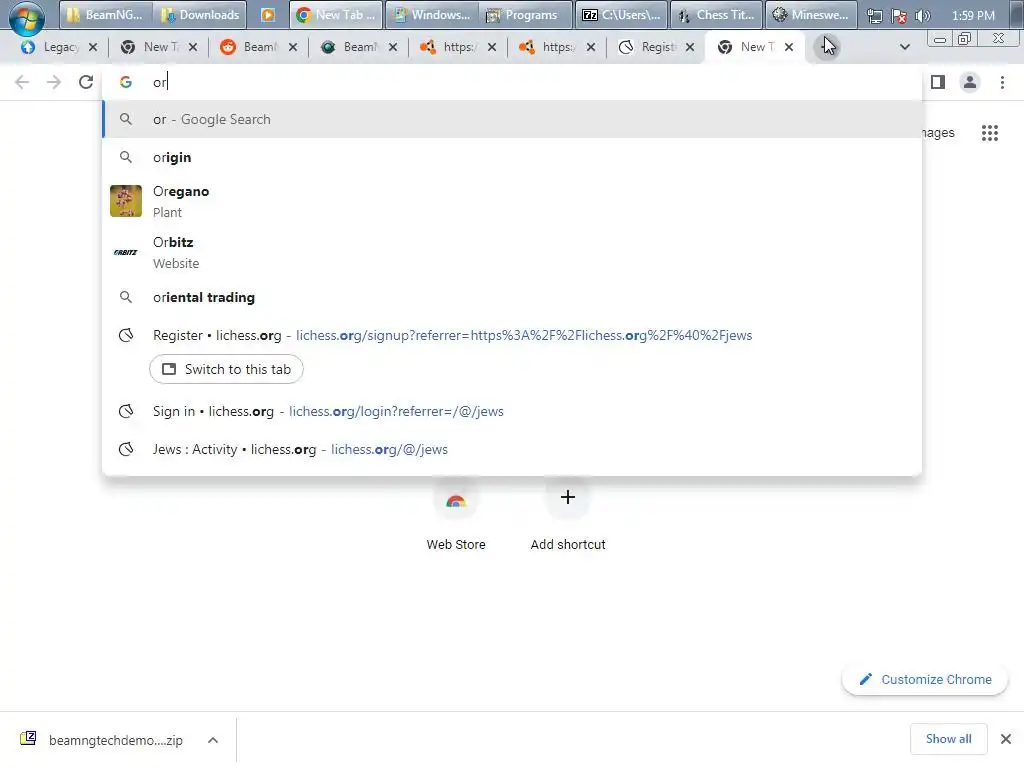
Task: Open Windows window in taskbar
Action: pyautogui.click(x=432, y=15)
